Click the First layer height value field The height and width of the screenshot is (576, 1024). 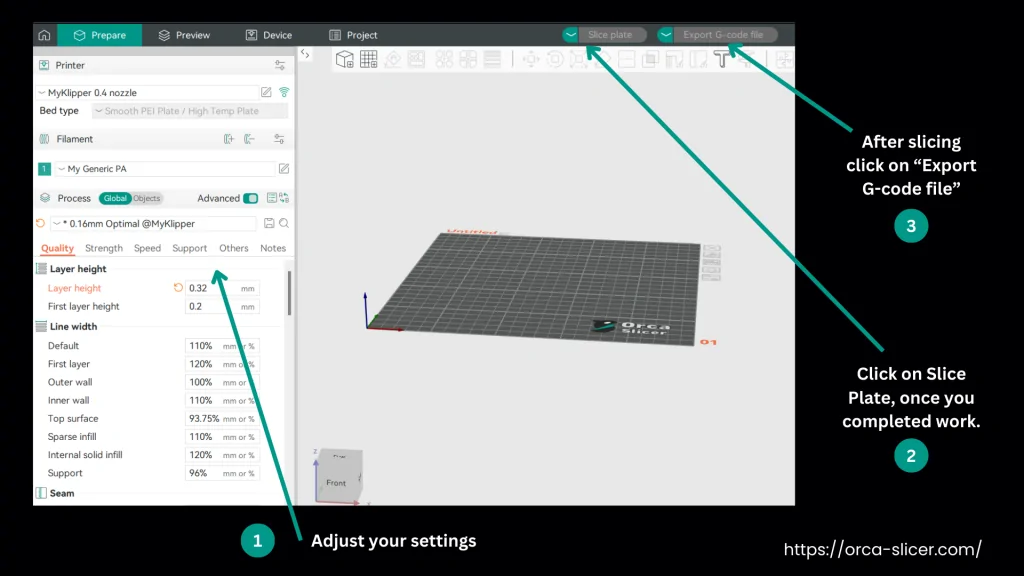tap(222, 306)
